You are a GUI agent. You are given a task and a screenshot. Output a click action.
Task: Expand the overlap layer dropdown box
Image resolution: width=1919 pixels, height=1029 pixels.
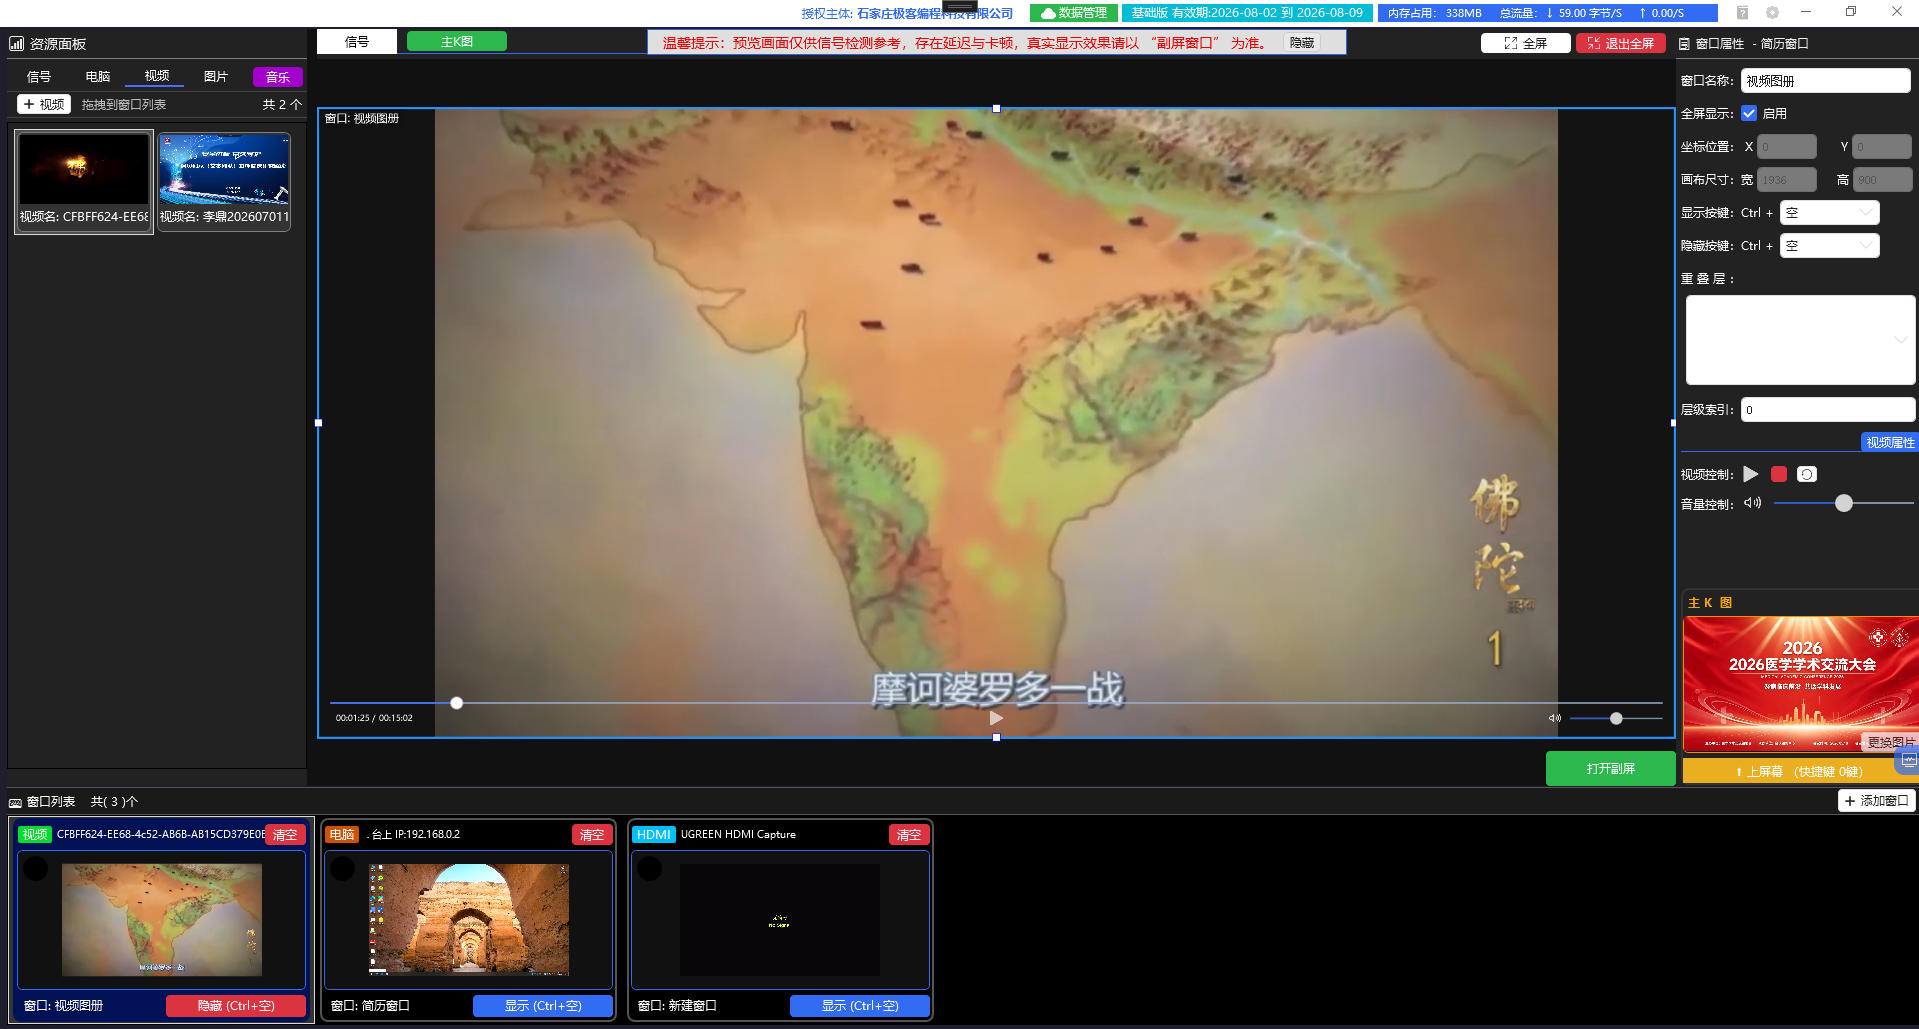[1800, 340]
